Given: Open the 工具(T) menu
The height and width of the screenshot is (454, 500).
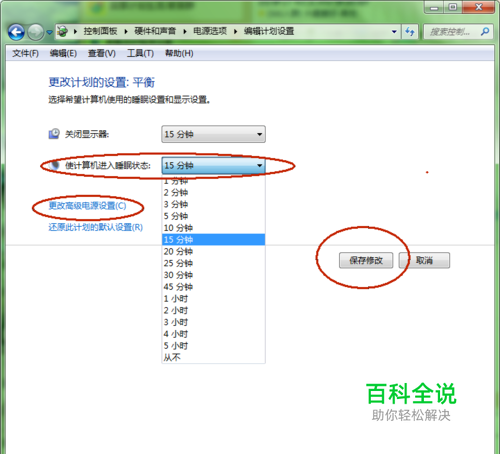Looking at the screenshot, I should (140, 53).
